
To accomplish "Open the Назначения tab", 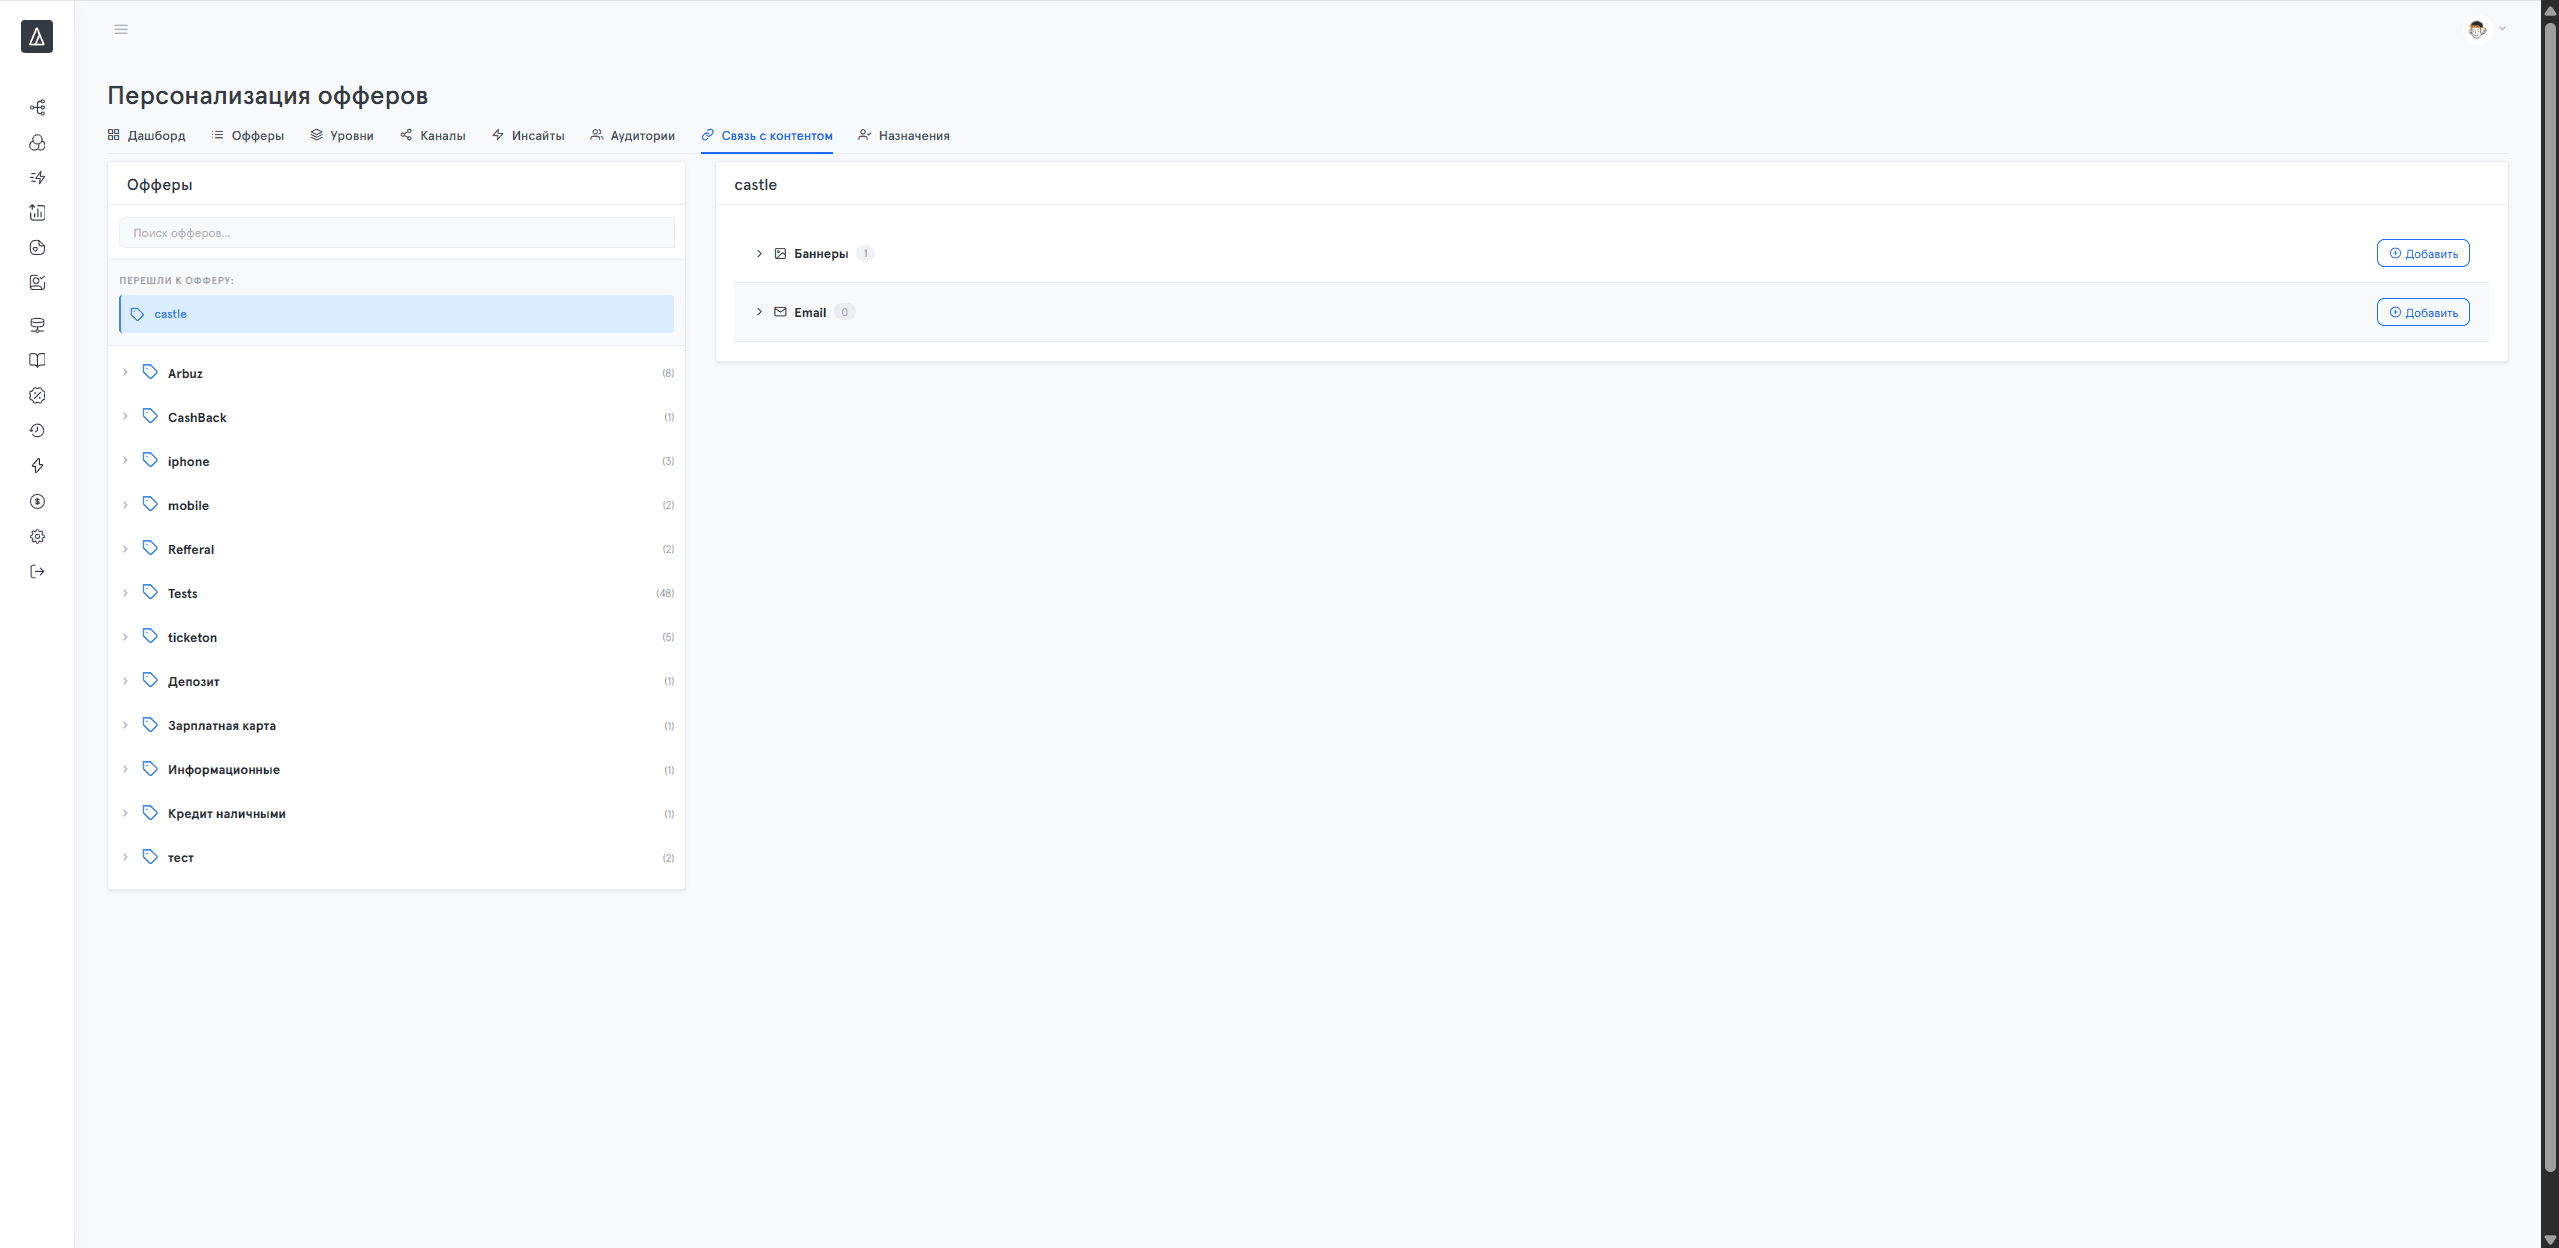I will pos(904,136).
